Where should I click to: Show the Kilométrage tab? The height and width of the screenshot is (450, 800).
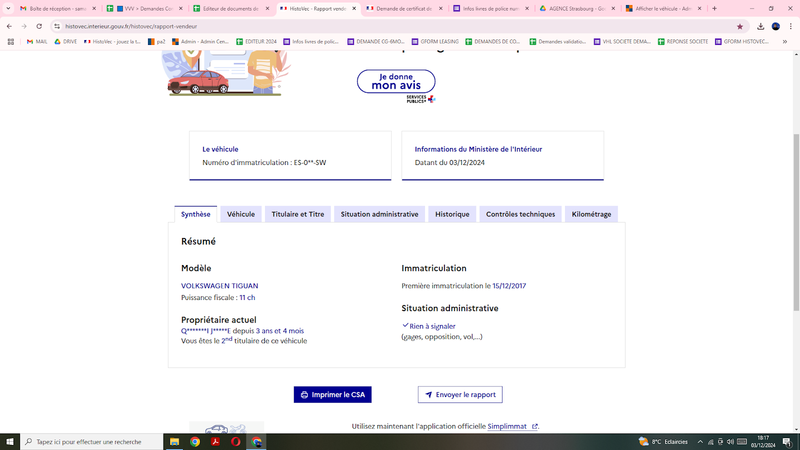click(591, 214)
